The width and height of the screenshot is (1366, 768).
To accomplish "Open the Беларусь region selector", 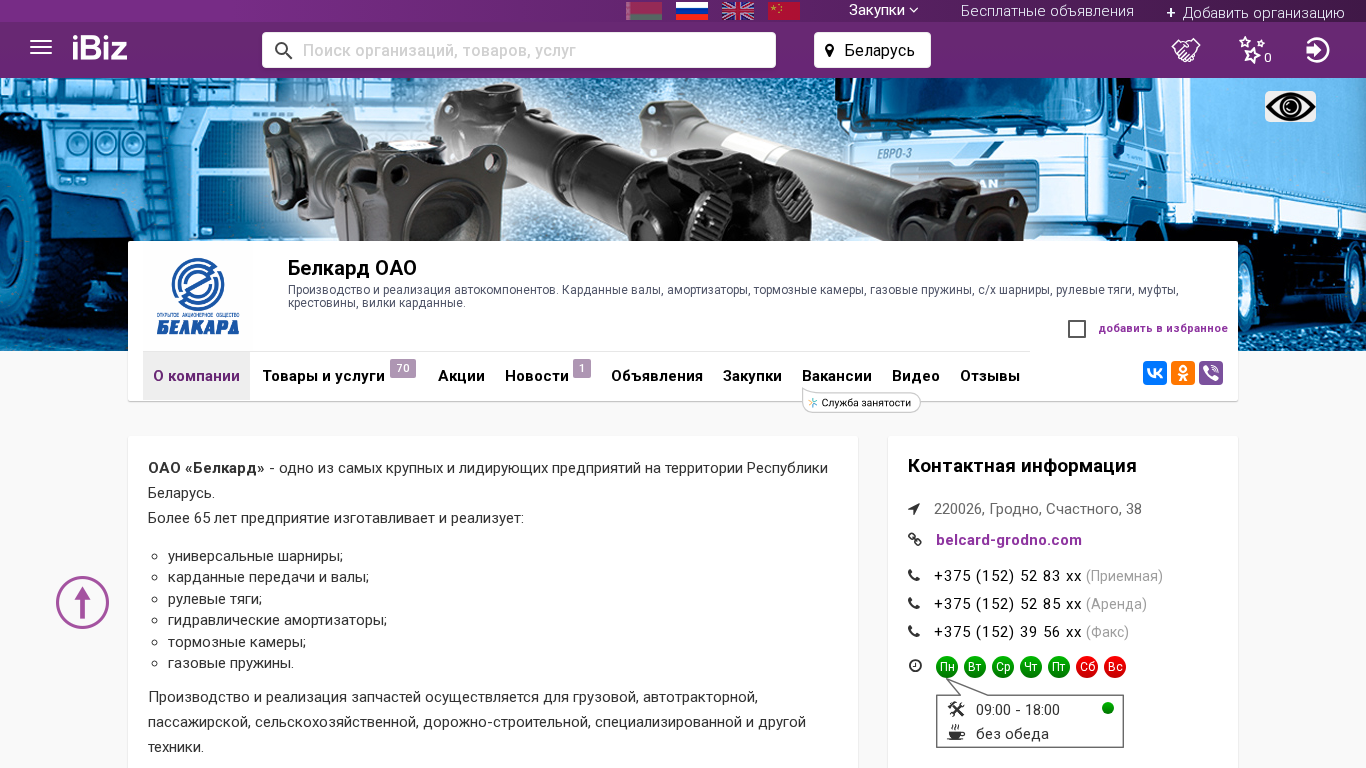I will pyautogui.click(x=872, y=50).
